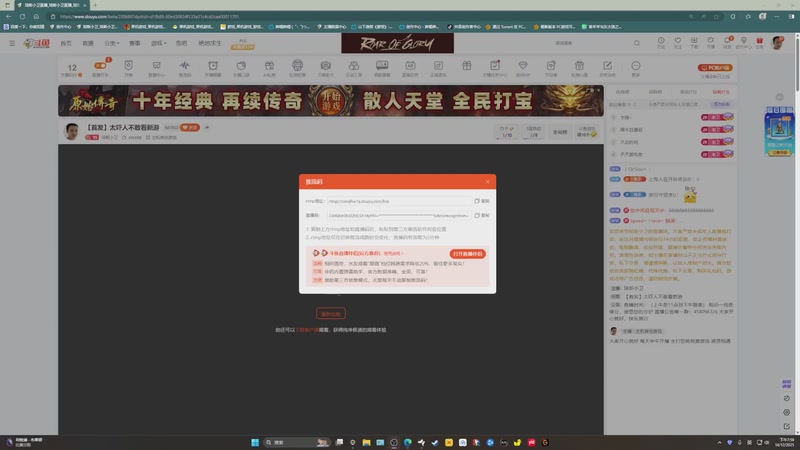Open the user avatar menu in header
The width and height of the screenshot is (800, 450).
point(778,43)
